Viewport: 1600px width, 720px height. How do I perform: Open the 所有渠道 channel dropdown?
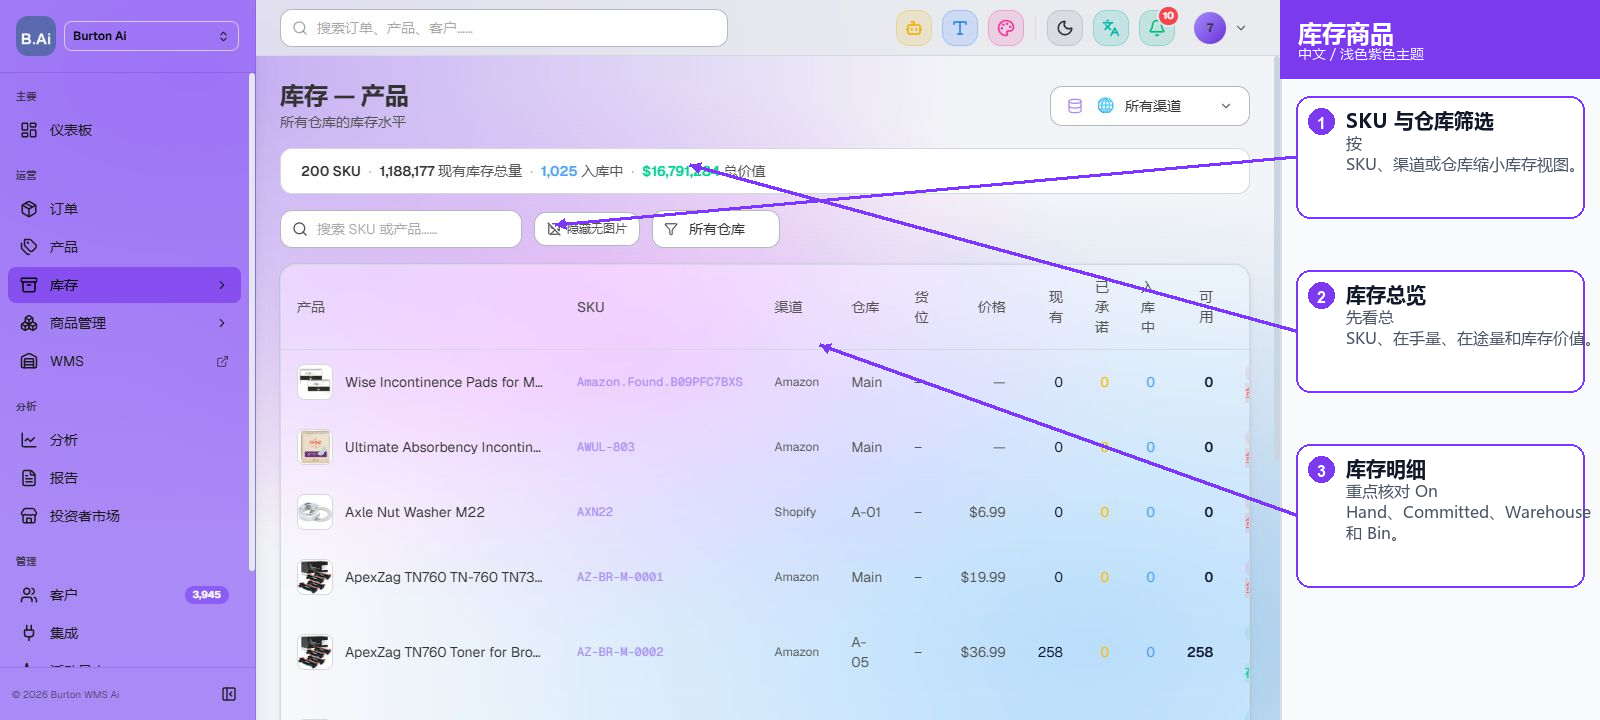coord(1150,106)
